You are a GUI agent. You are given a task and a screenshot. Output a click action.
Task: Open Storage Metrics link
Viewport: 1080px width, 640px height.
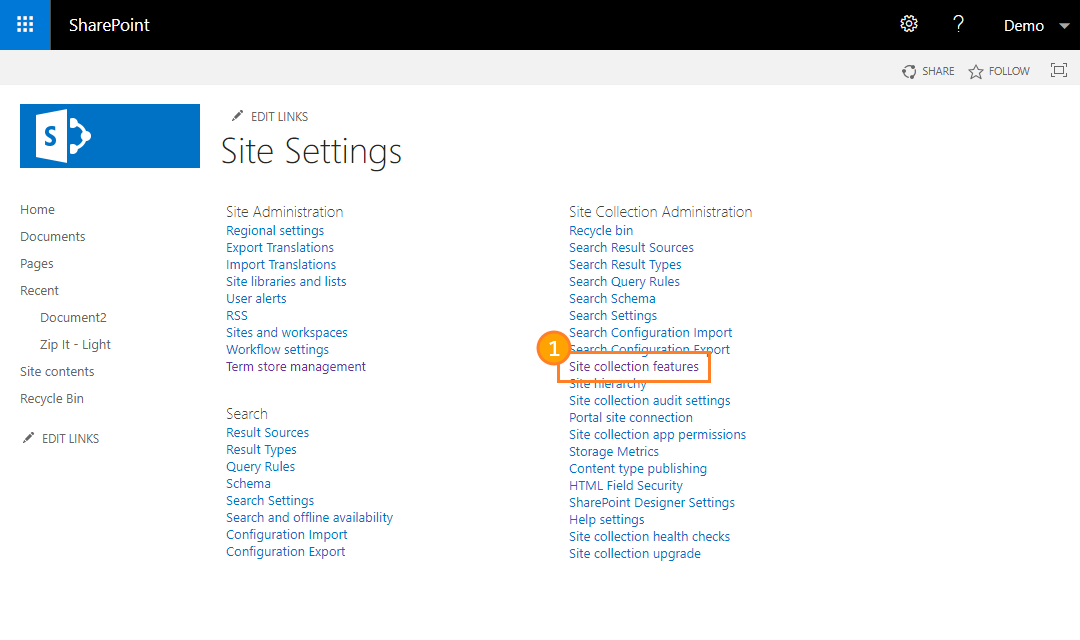[x=614, y=451]
